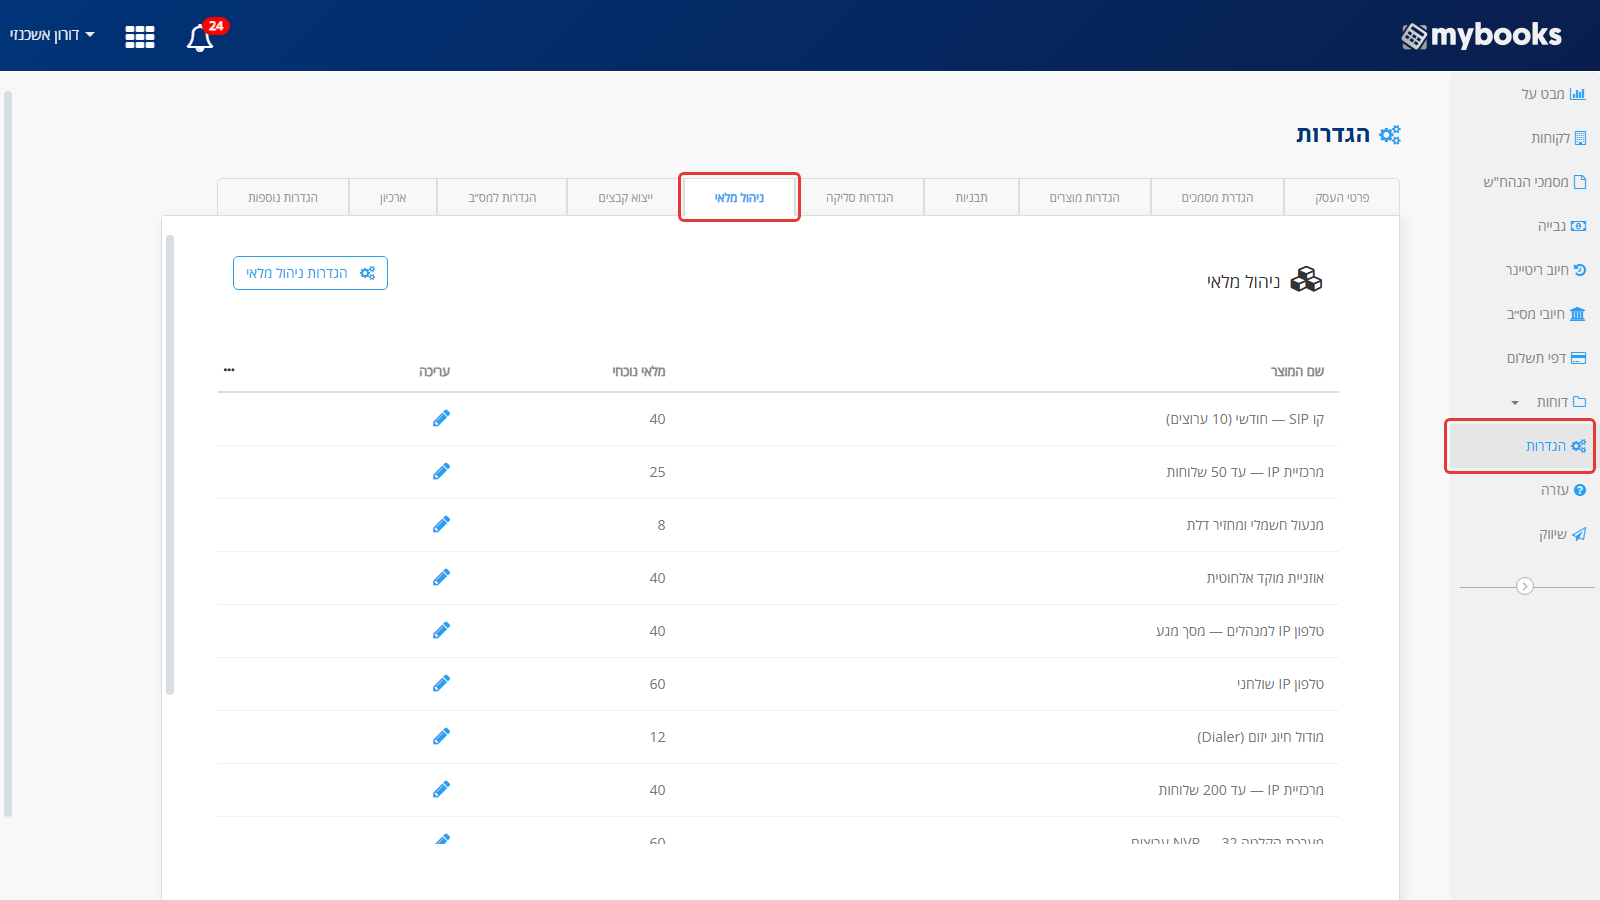Edit stock for מרכזיית IP עד 200 שלוחות
Viewport: 1600px width, 900px height.
[x=441, y=789]
